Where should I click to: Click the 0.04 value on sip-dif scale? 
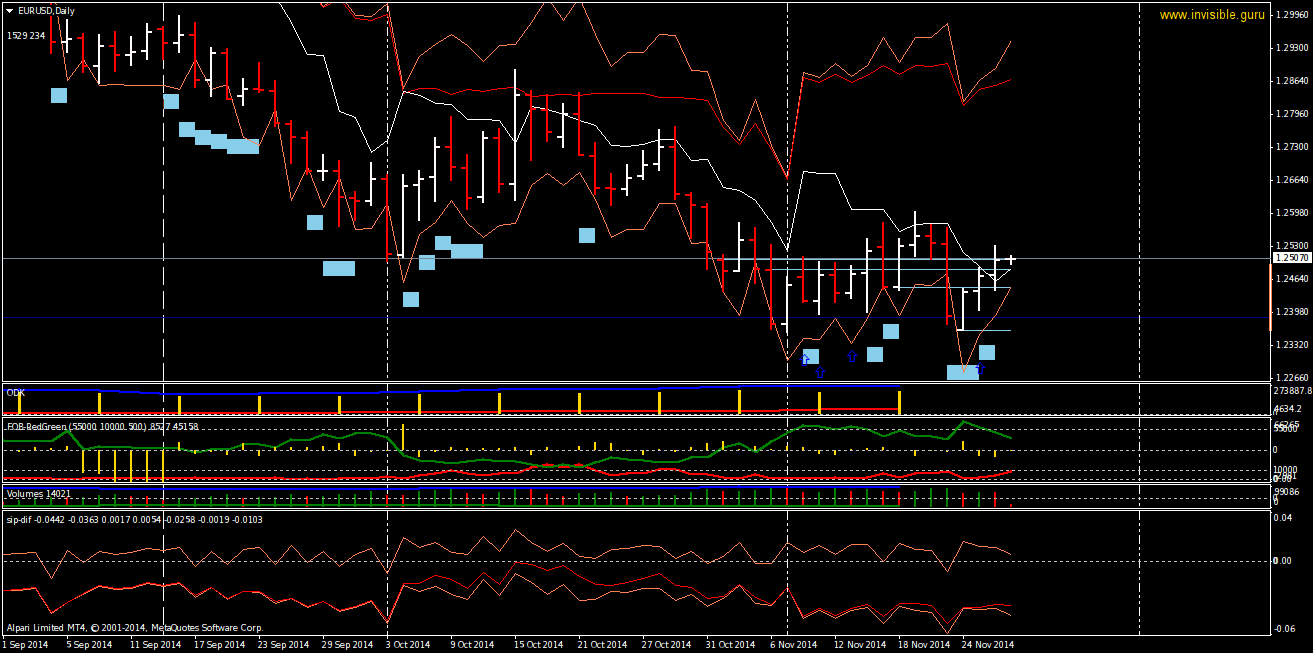pyautogui.click(x=1282, y=517)
